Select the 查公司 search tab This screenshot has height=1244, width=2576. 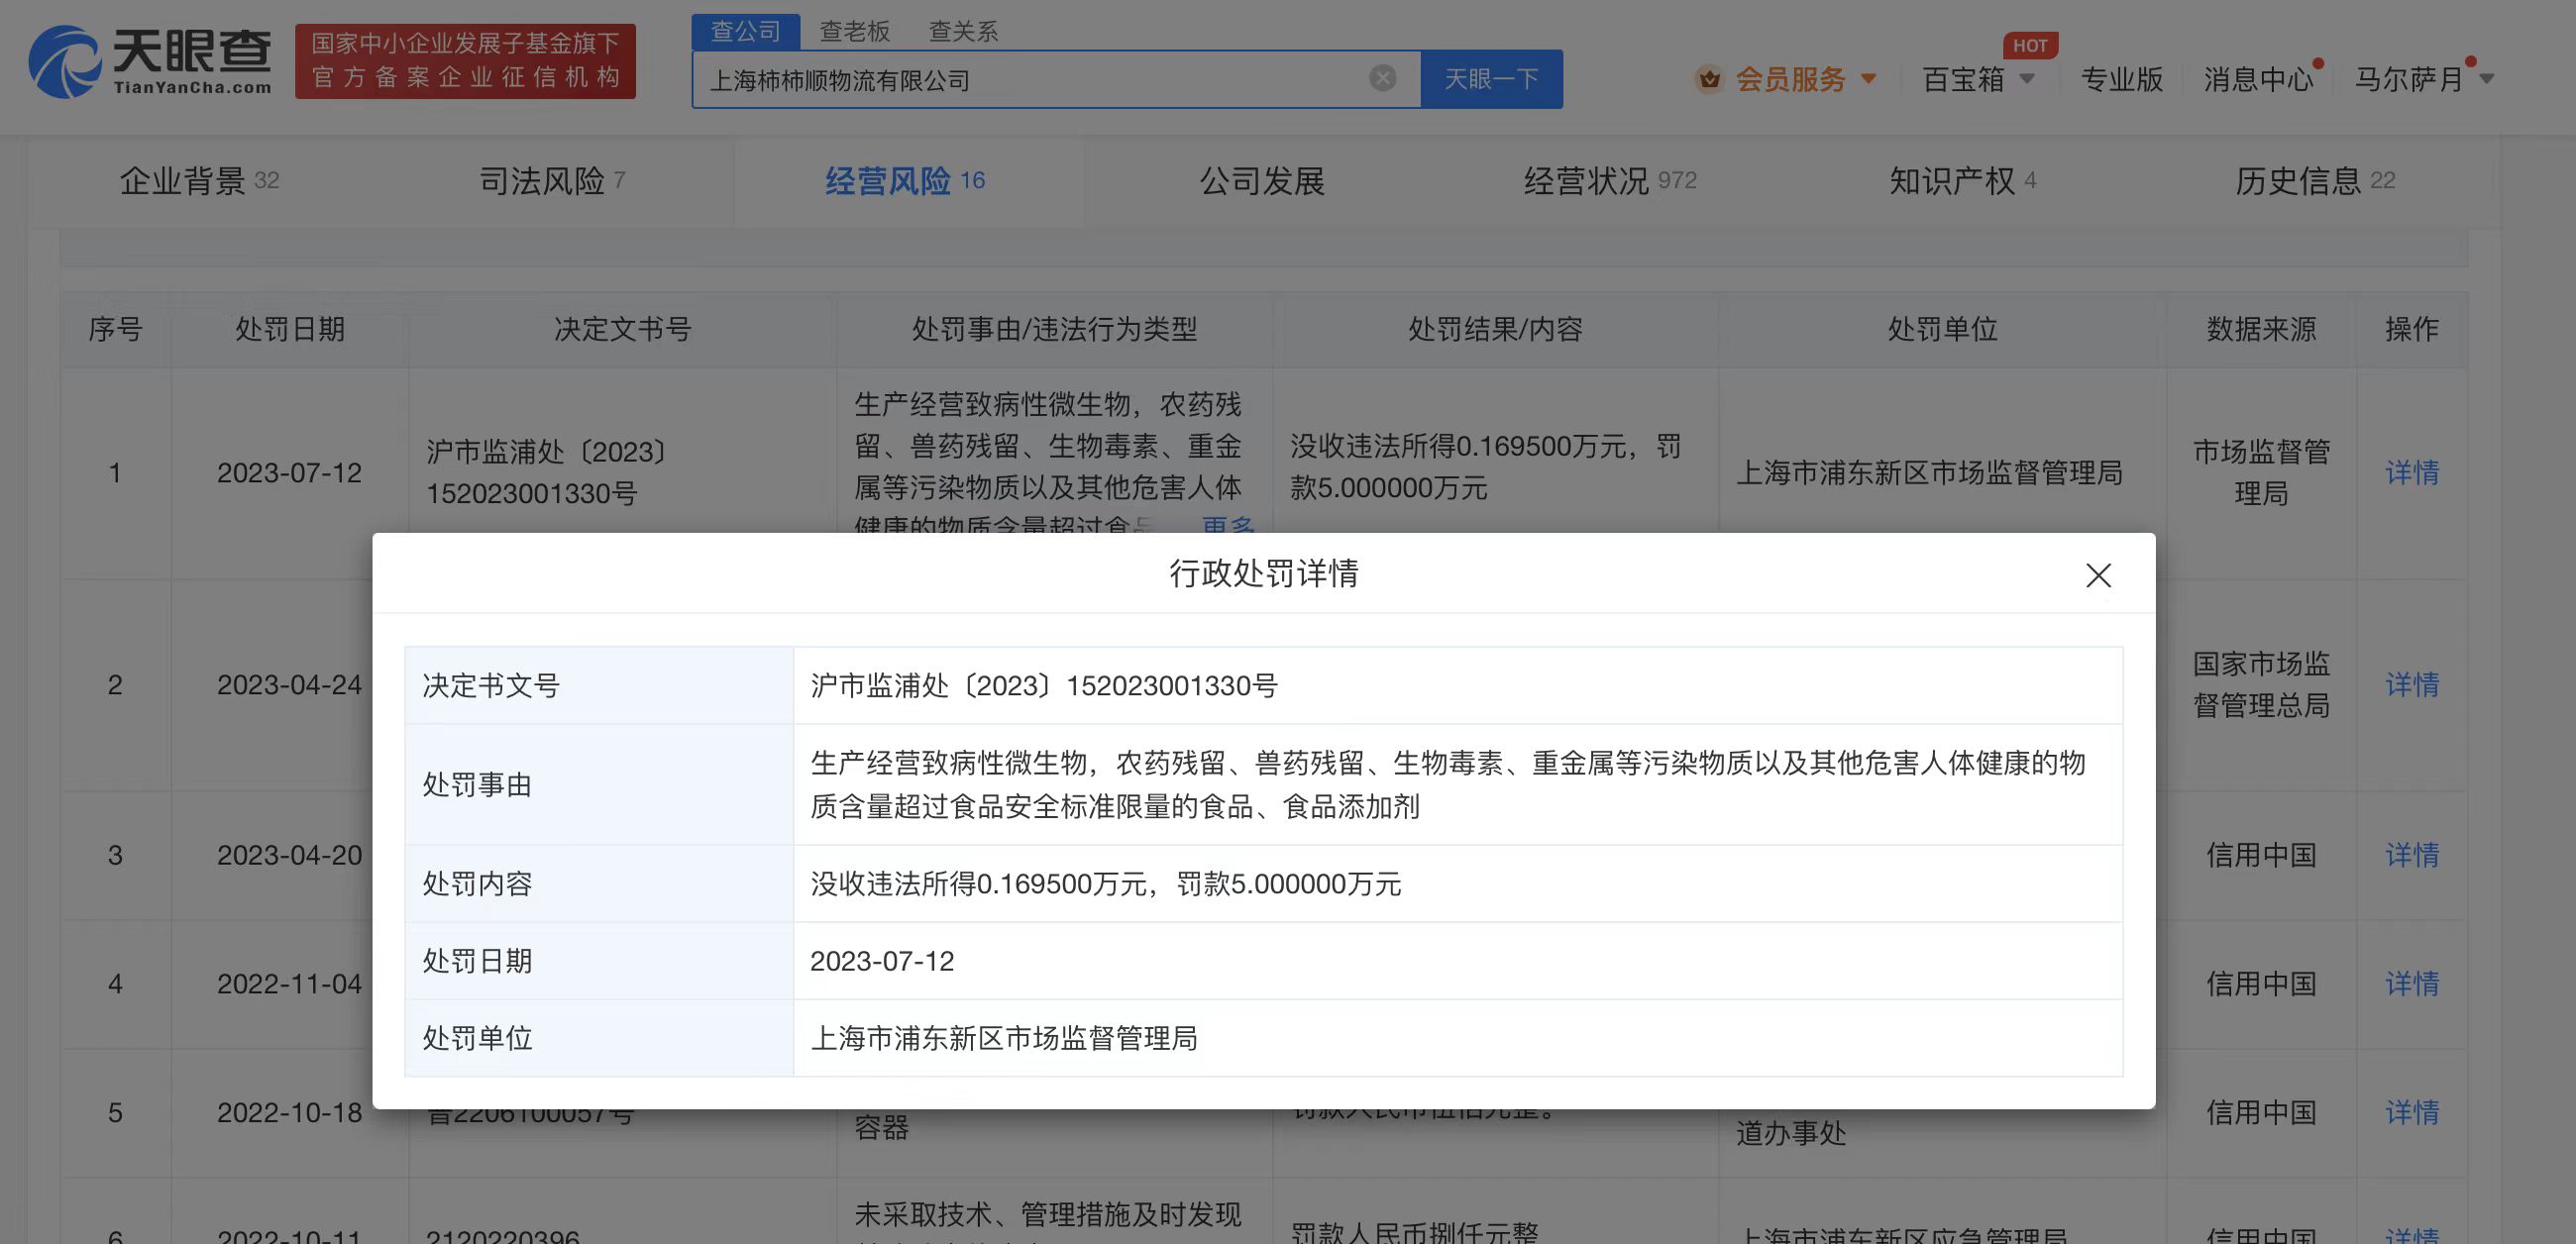[745, 31]
